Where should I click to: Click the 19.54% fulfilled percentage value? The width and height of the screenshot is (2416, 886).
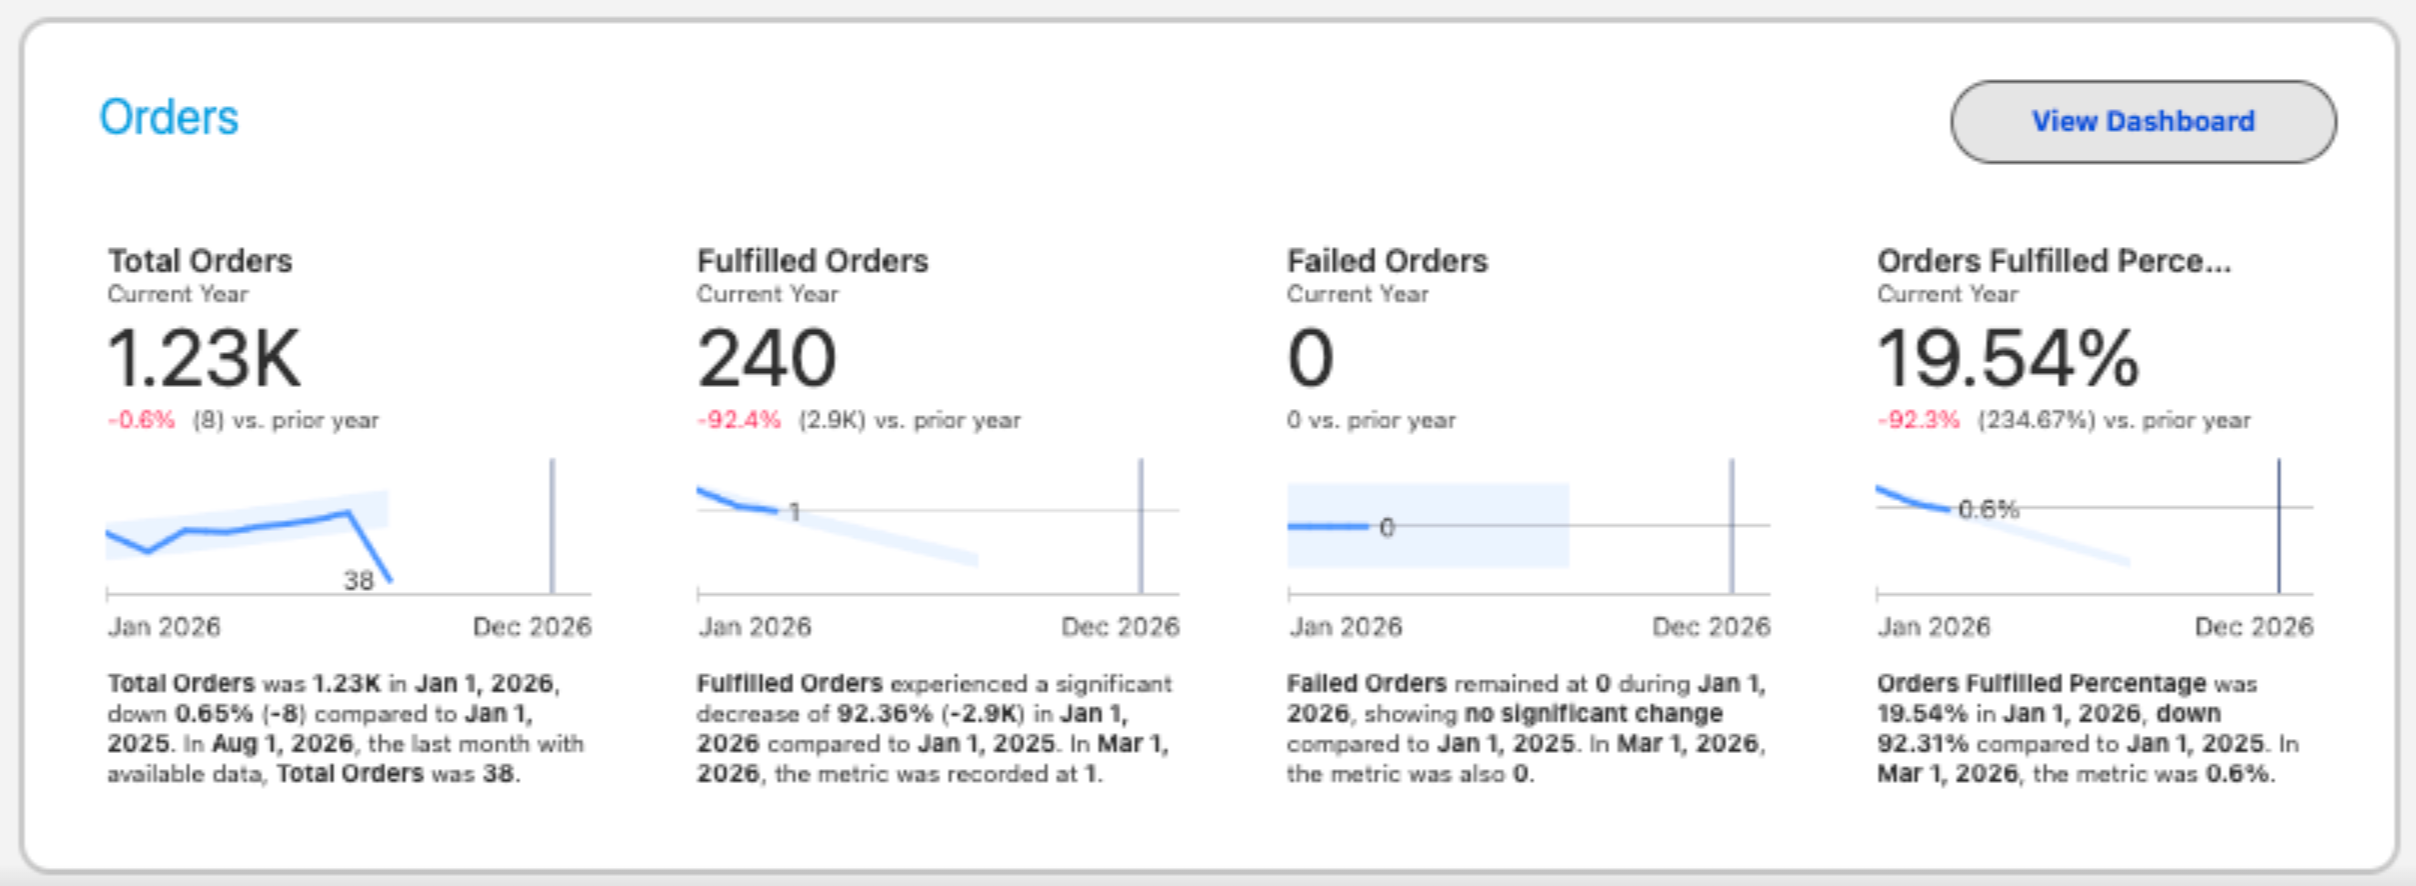(x=2008, y=358)
